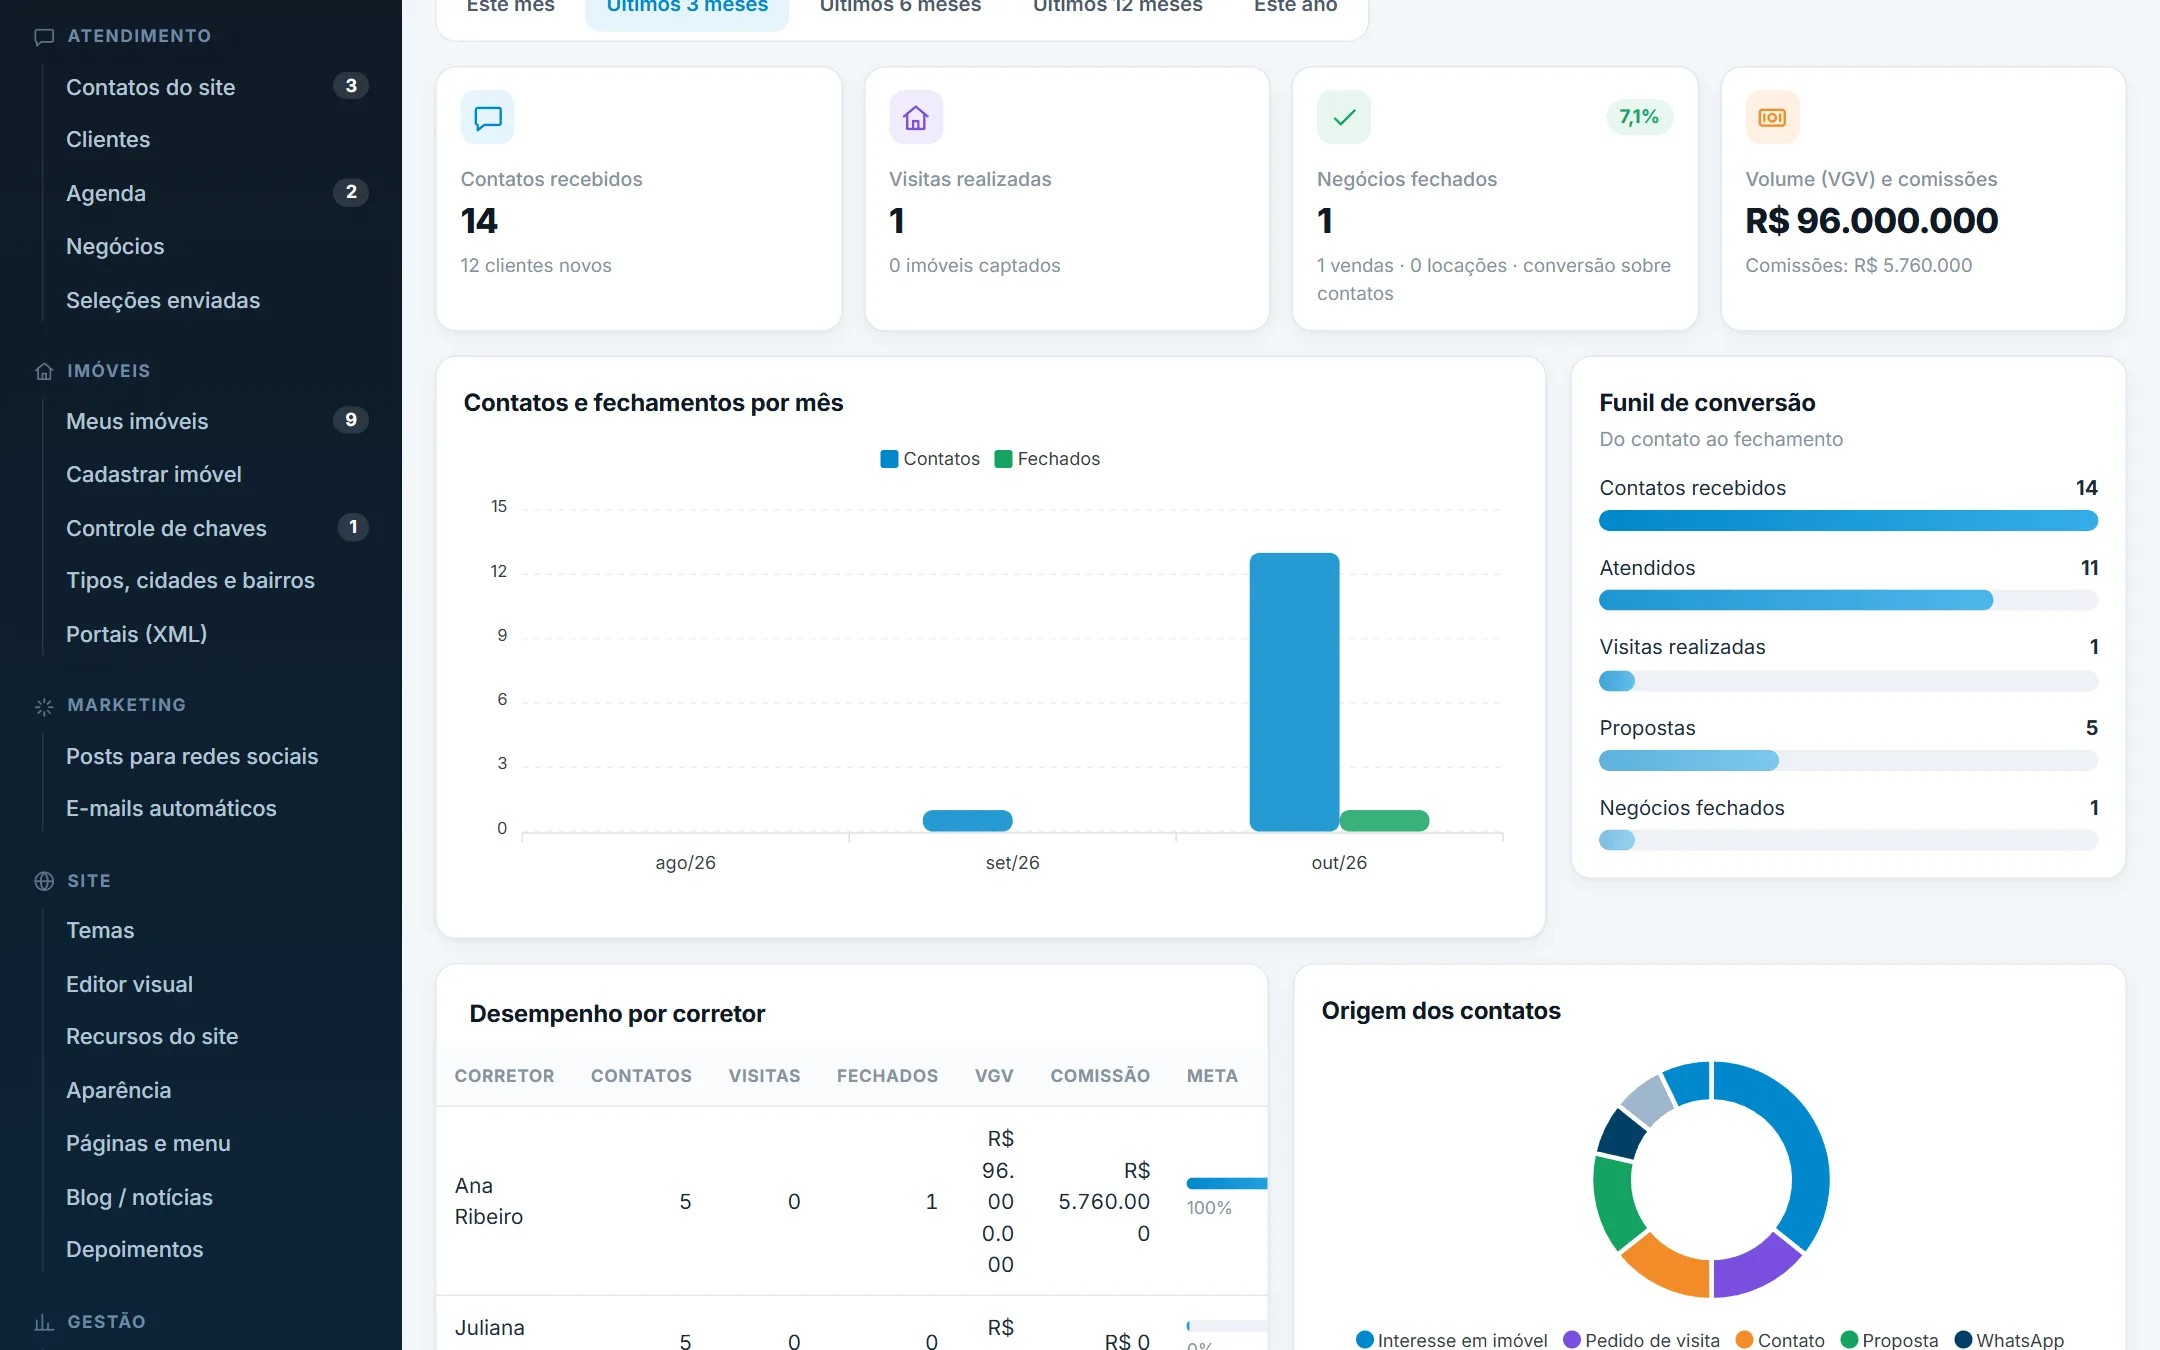Go to Seleções enviadas

tap(163, 301)
